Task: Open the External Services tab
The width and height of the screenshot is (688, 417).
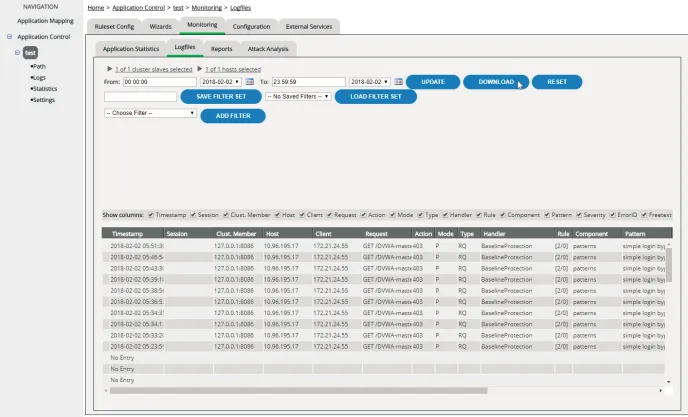Action: [309, 26]
